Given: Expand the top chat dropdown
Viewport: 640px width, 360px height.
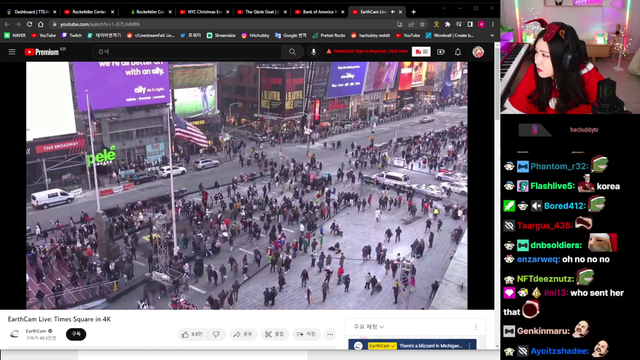Looking at the screenshot, I should pos(369,327).
